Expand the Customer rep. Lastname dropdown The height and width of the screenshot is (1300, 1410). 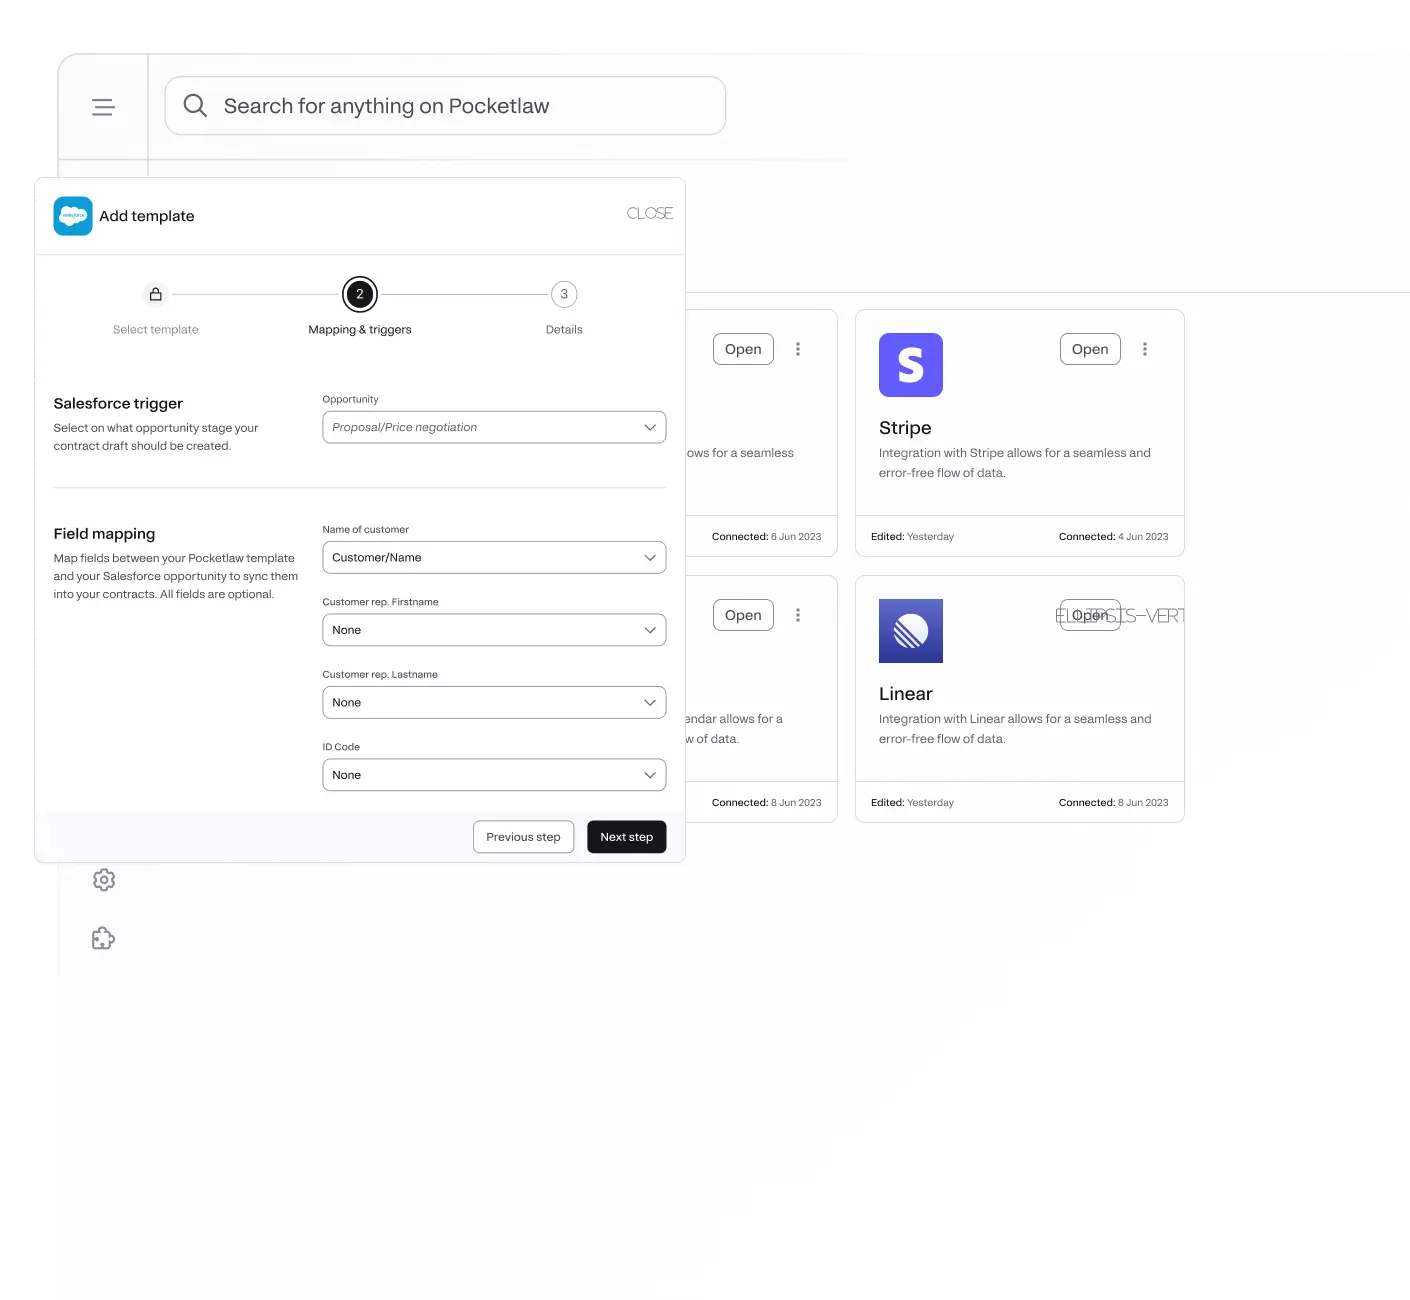tap(494, 703)
